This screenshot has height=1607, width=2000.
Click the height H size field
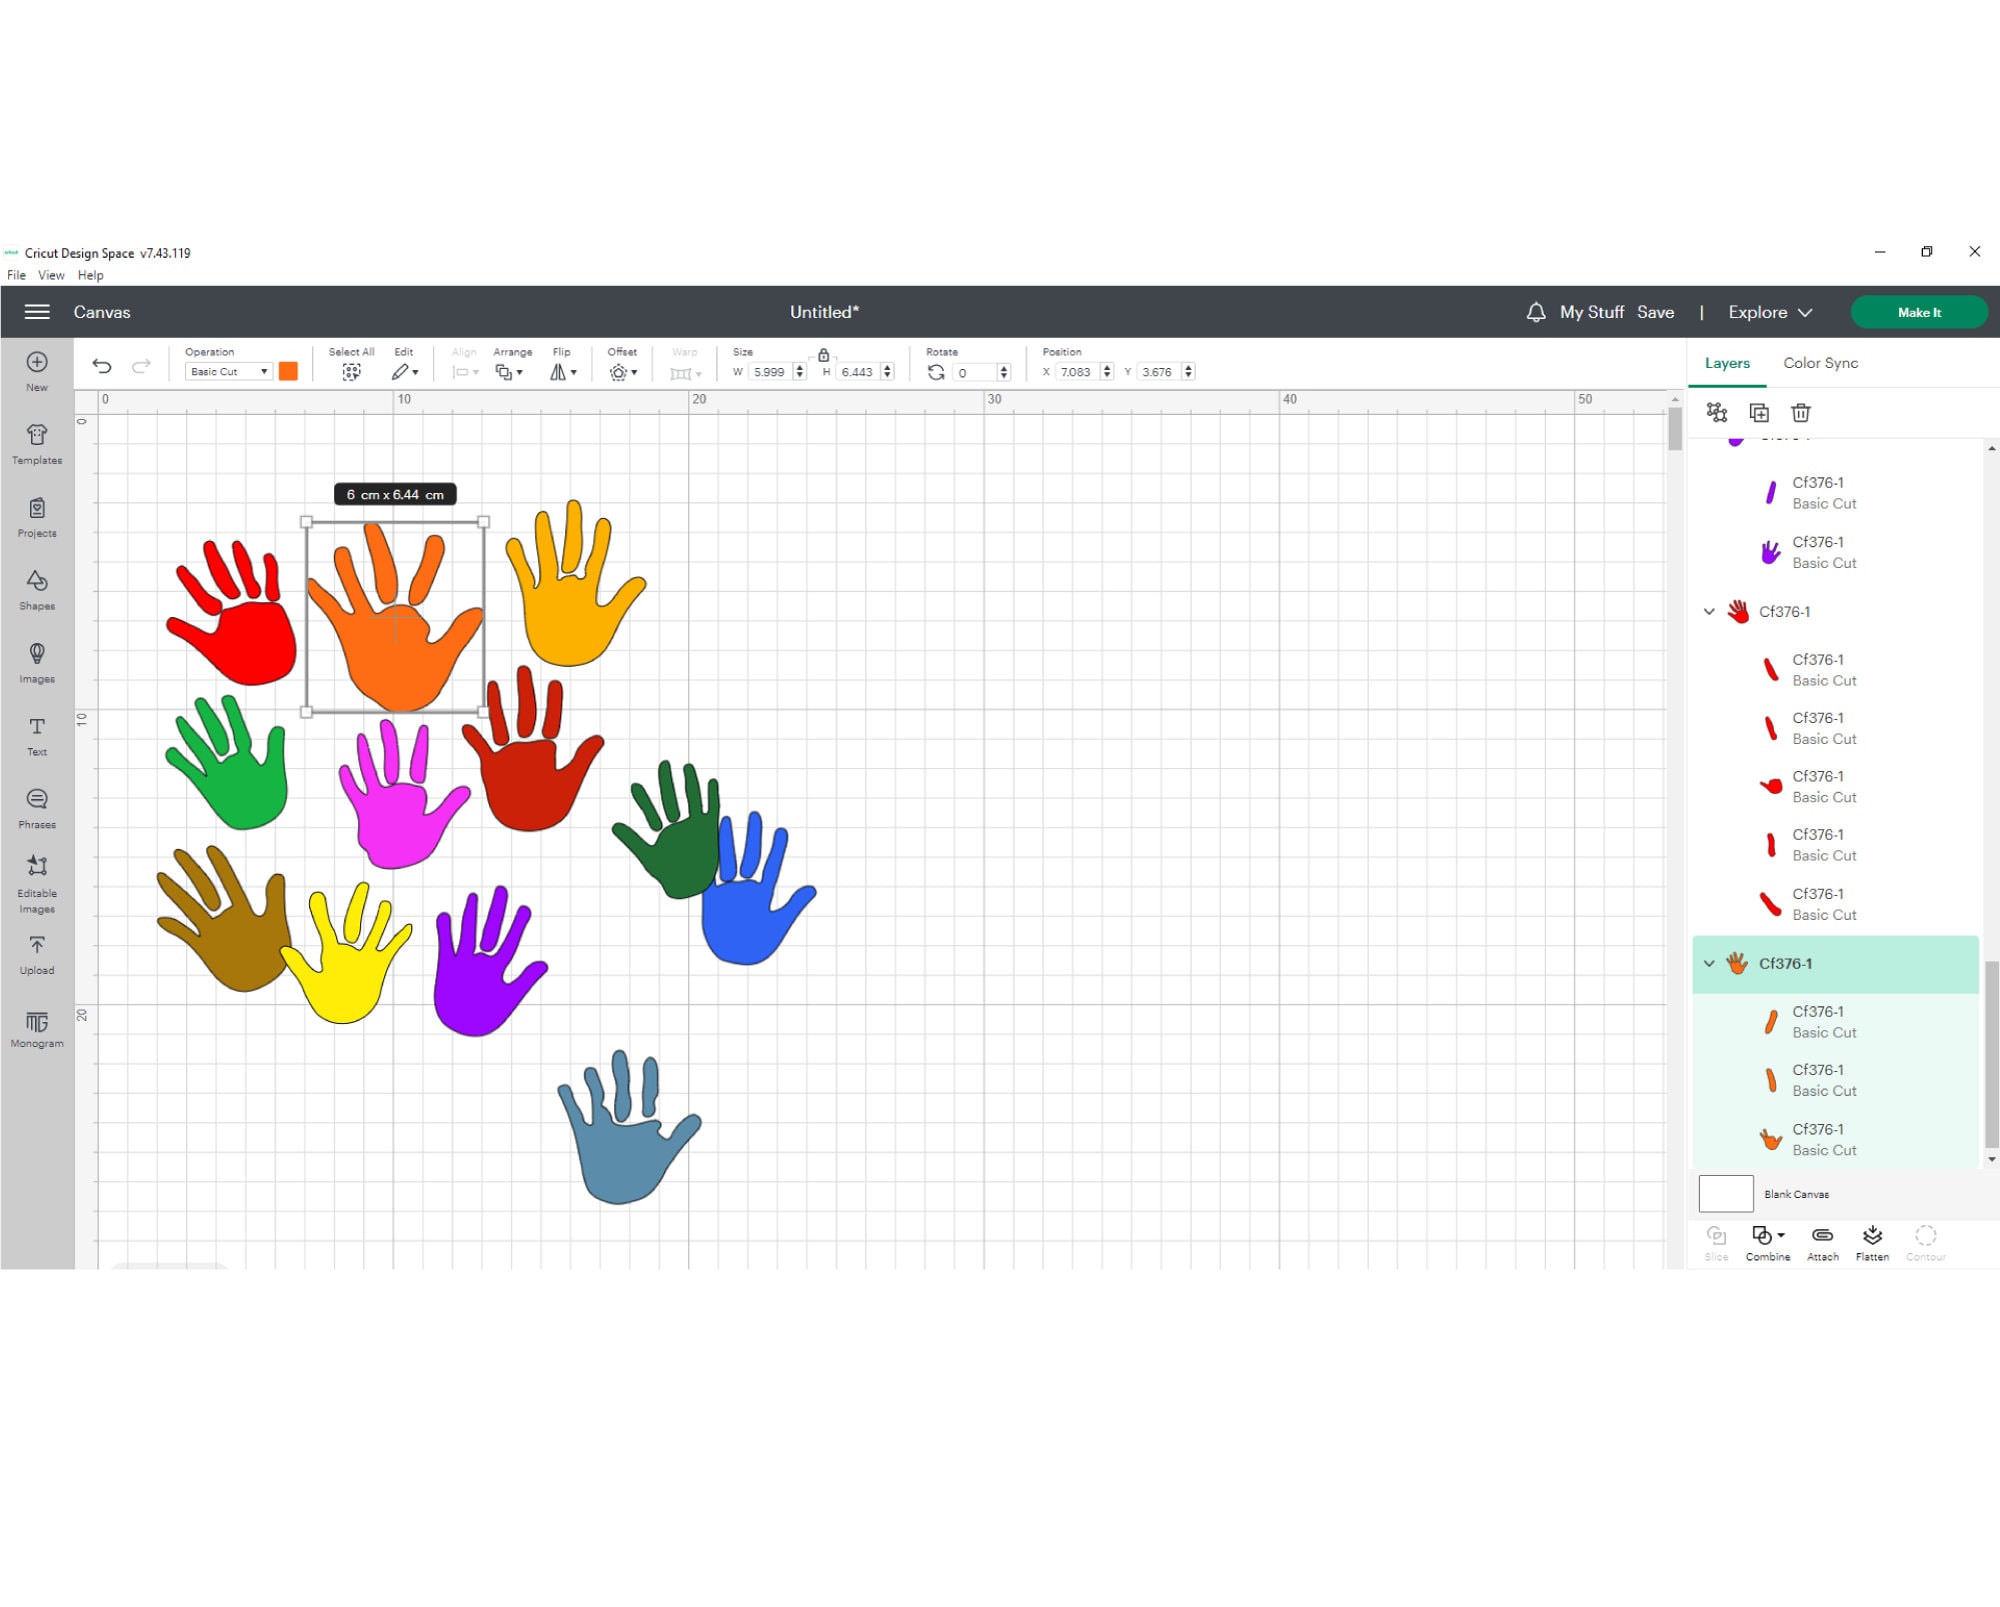(x=857, y=372)
